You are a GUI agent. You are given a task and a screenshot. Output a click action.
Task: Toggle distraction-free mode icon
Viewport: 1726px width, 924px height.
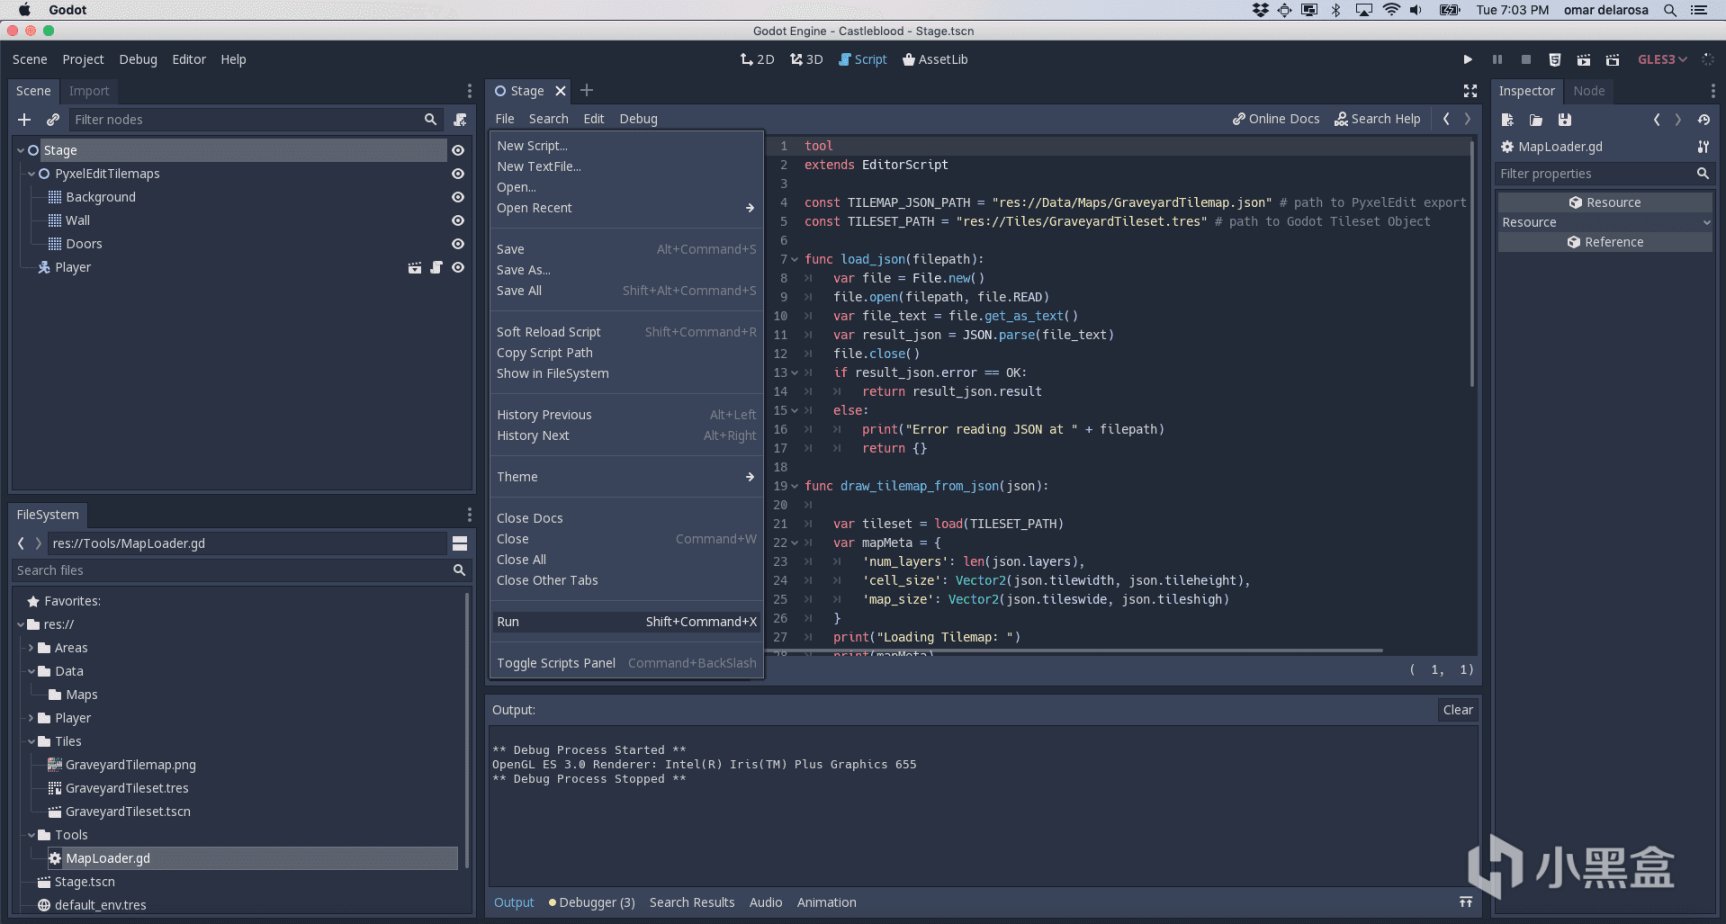pyautogui.click(x=1470, y=91)
